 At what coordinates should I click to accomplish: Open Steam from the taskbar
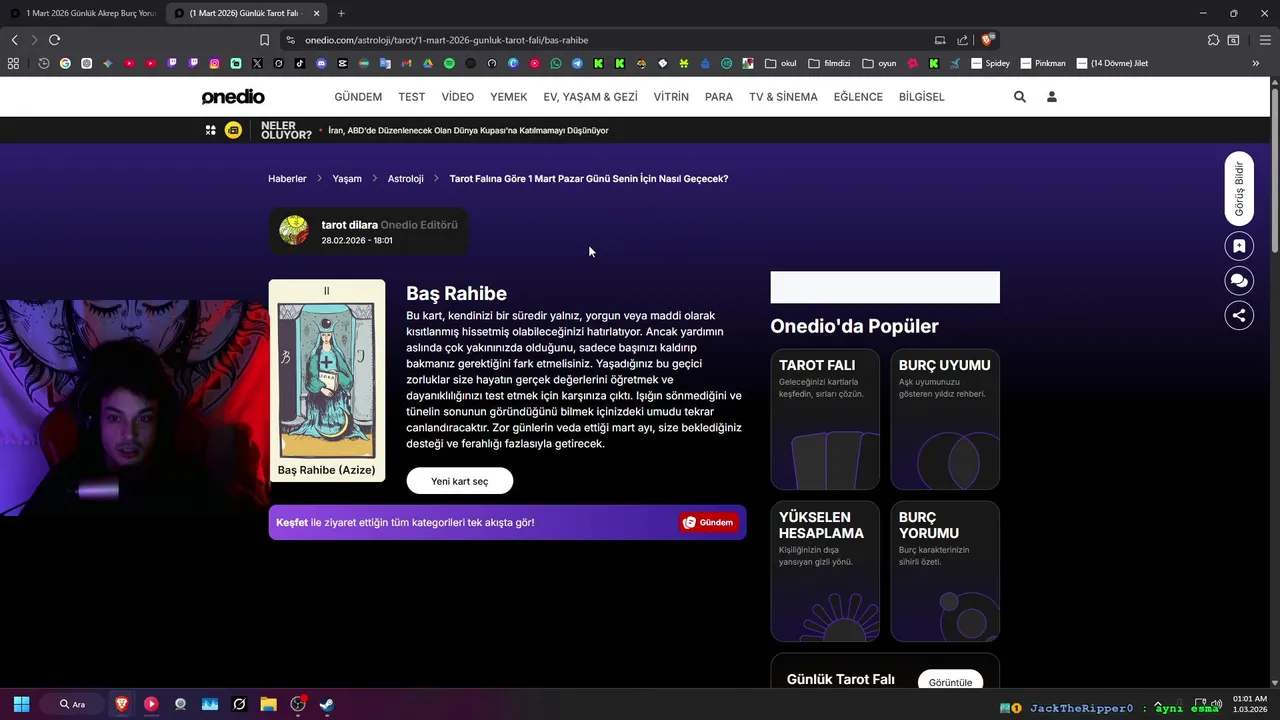[326, 704]
